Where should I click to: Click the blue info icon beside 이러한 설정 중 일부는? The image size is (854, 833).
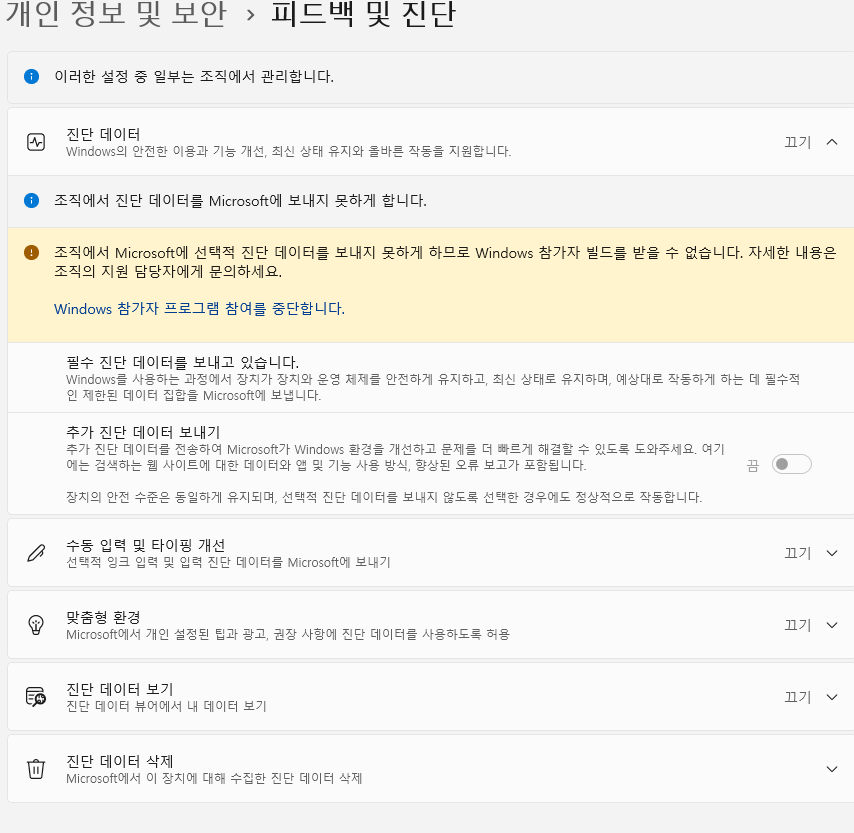click(32, 76)
